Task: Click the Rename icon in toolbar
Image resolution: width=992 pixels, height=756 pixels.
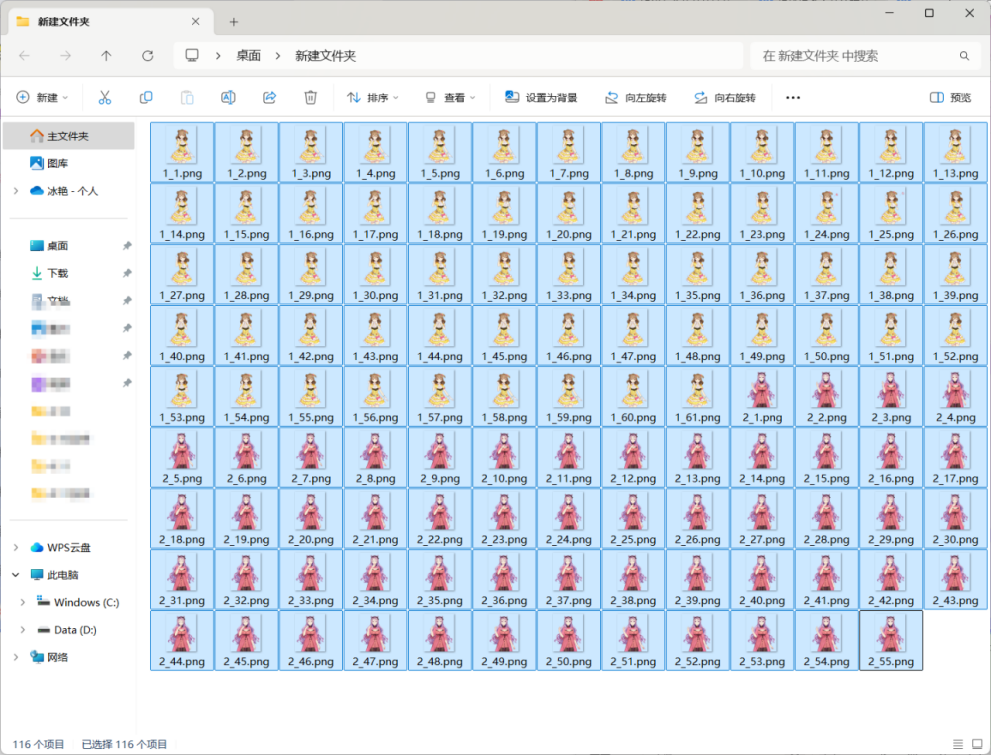Action: click(228, 97)
